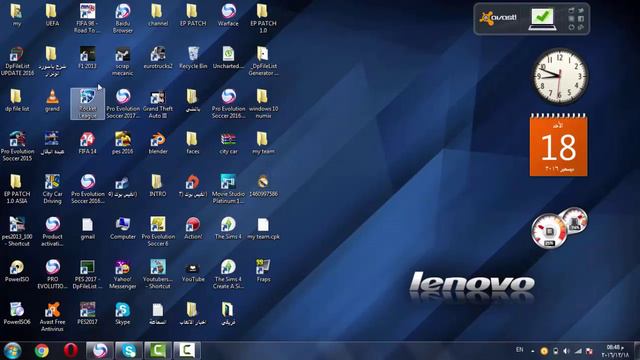Open the PowerISO6 installer icon
Screen dimensions: 640x360
tap(17, 313)
